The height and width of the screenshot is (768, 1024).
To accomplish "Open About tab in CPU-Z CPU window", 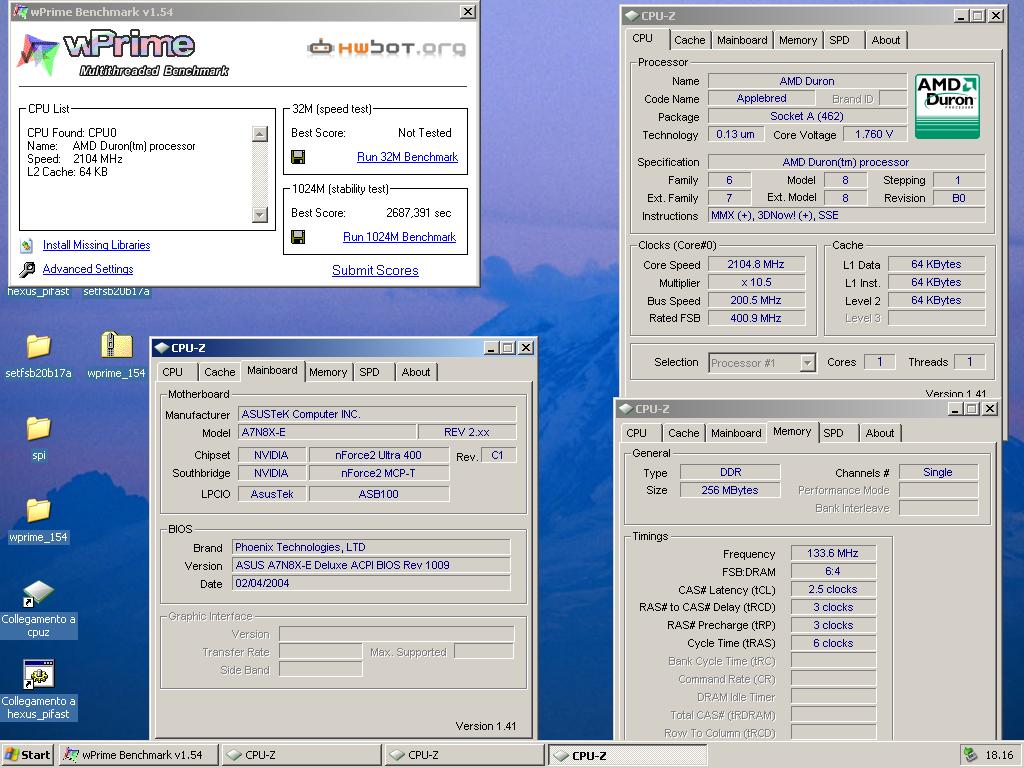I will pyautogui.click(x=886, y=40).
